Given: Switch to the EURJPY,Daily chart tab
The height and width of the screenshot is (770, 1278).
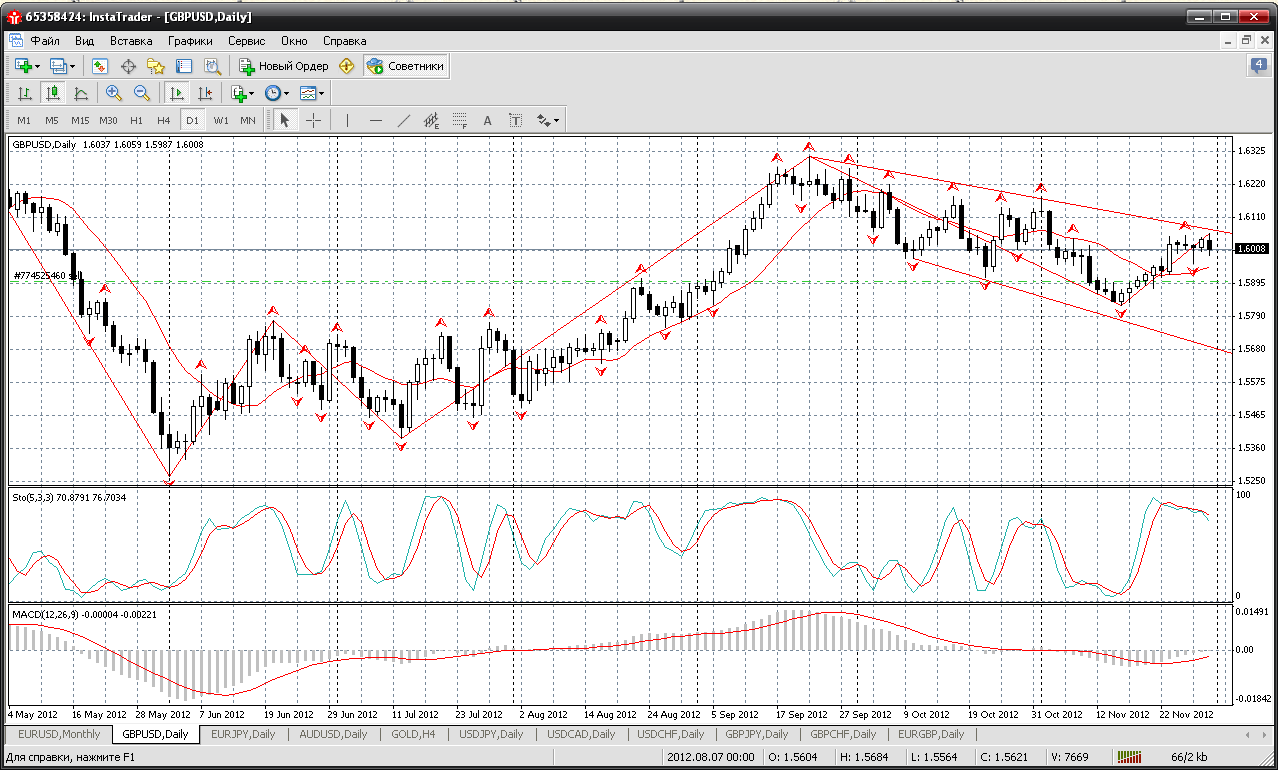Looking at the screenshot, I should [242, 734].
